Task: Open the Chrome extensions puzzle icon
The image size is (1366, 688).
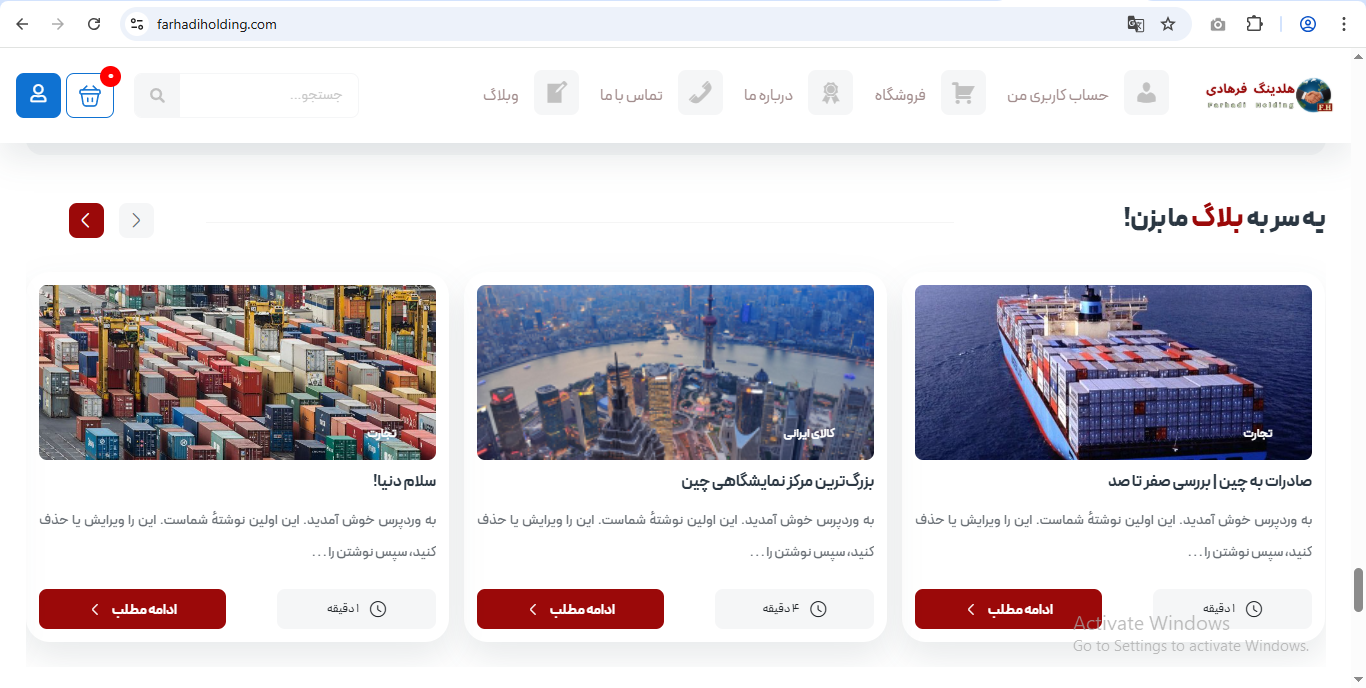Action: coord(1254,24)
